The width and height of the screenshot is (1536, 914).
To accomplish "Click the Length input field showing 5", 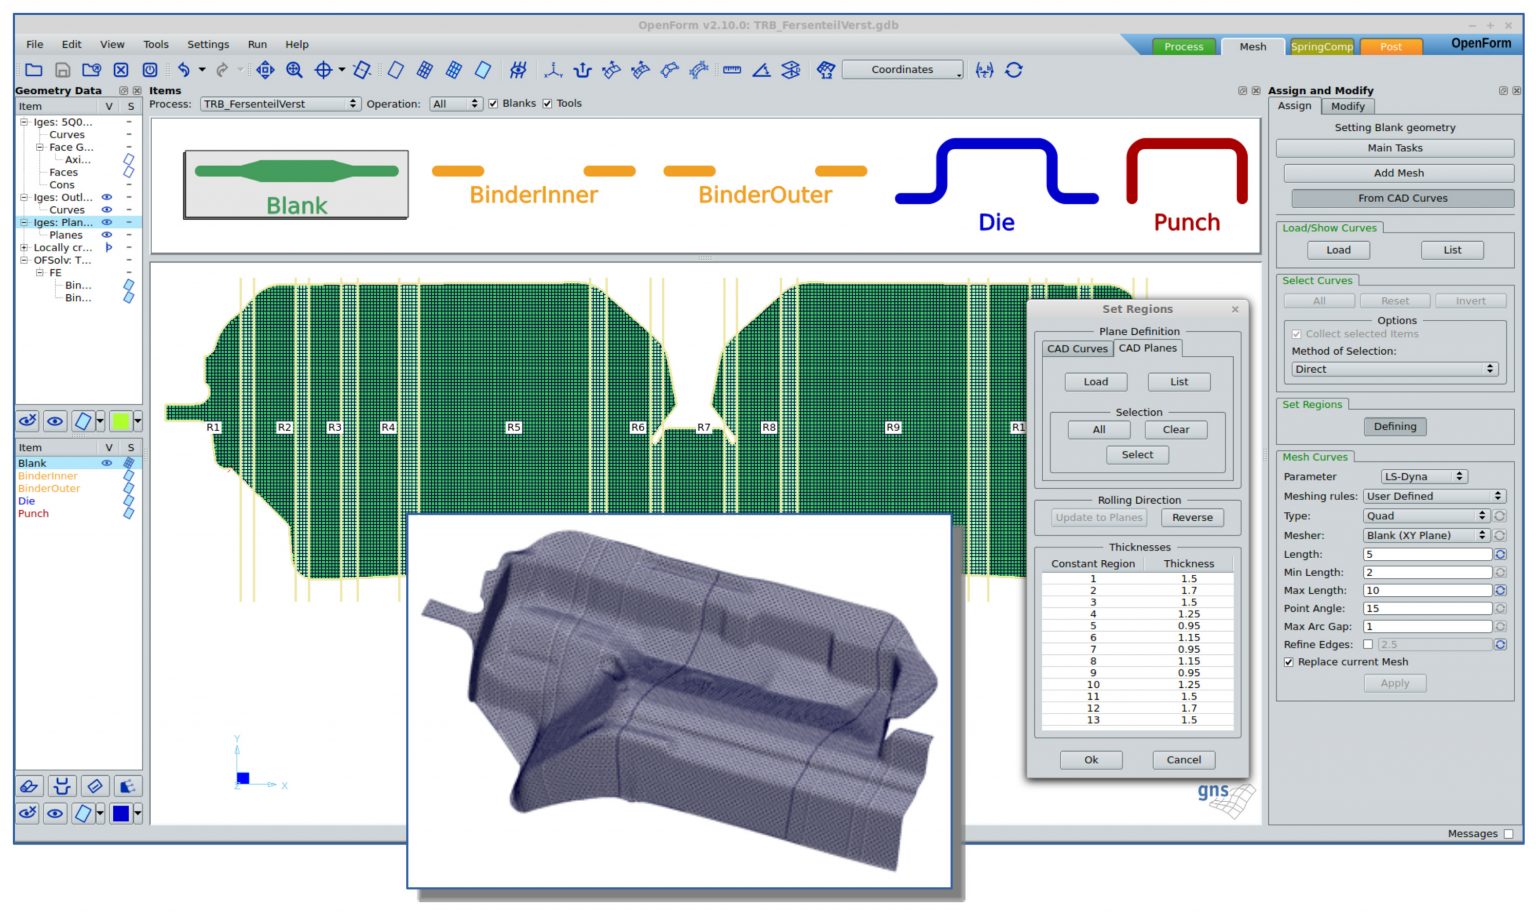I will (x=1427, y=554).
